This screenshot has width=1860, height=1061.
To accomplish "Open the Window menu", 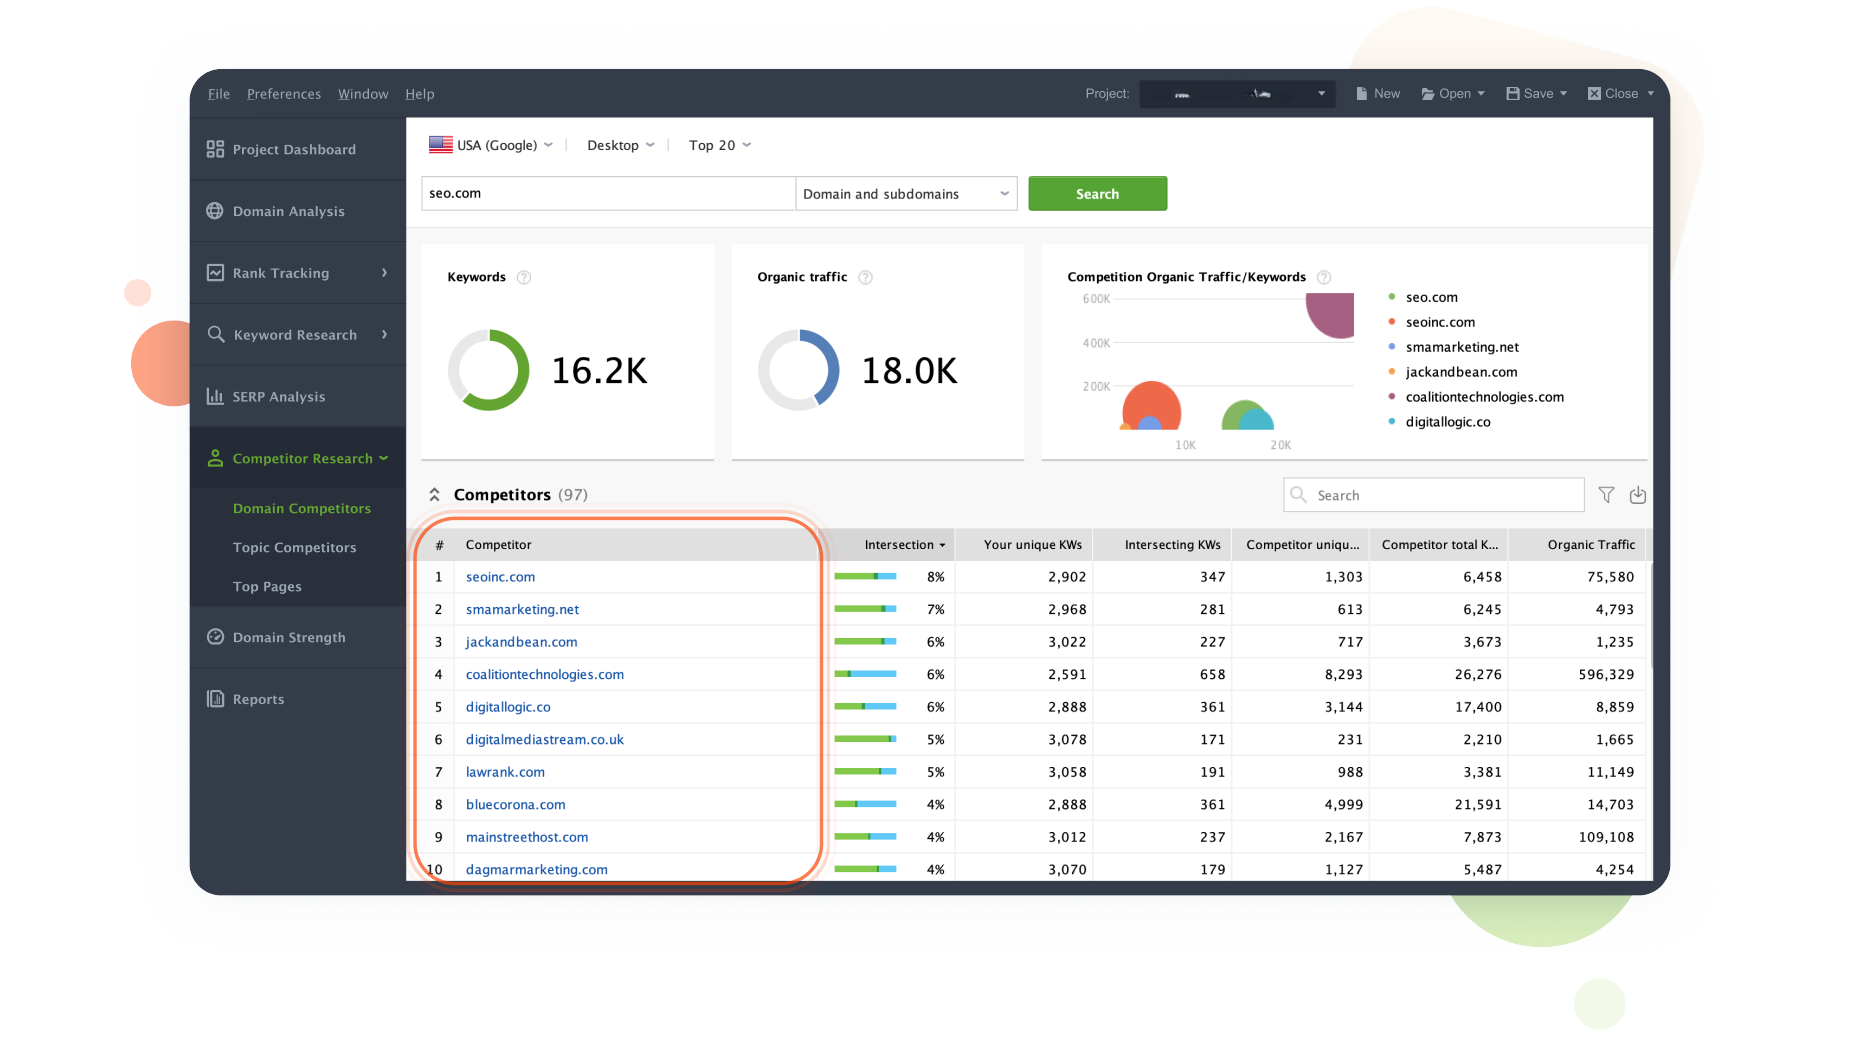I will [363, 94].
